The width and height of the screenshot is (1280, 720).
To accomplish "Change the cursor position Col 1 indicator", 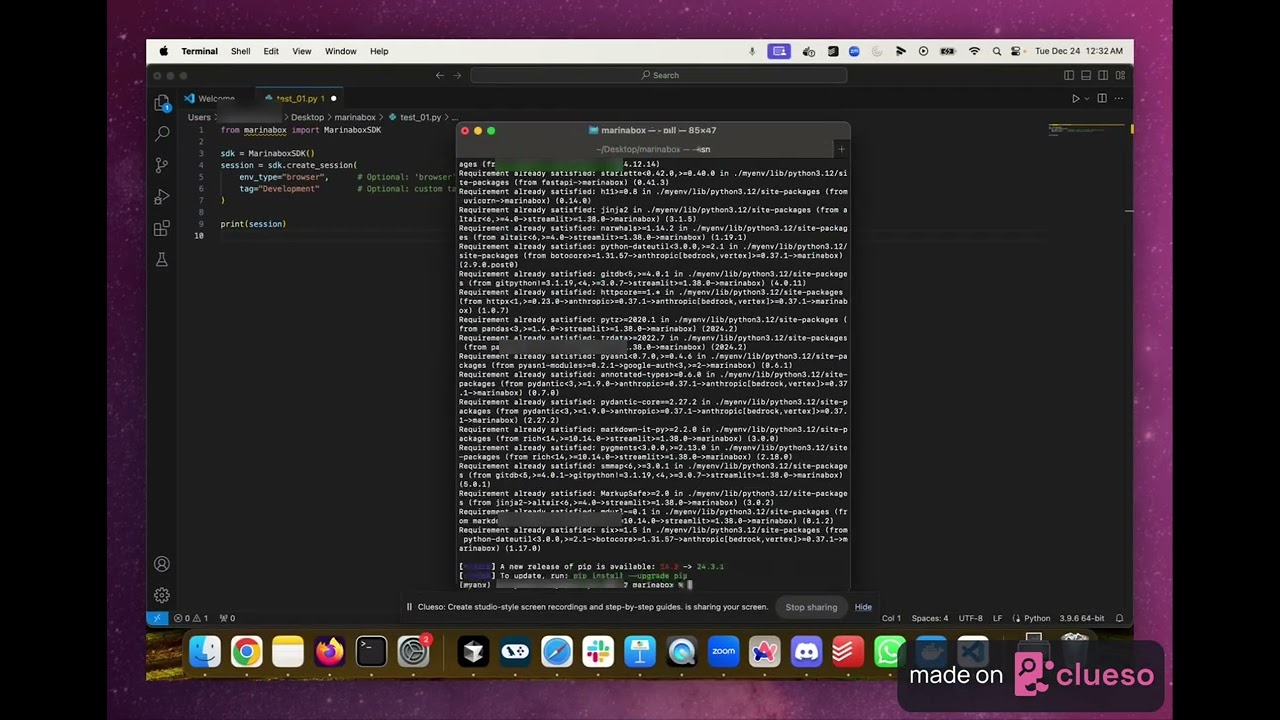I will click(x=891, y=618).
